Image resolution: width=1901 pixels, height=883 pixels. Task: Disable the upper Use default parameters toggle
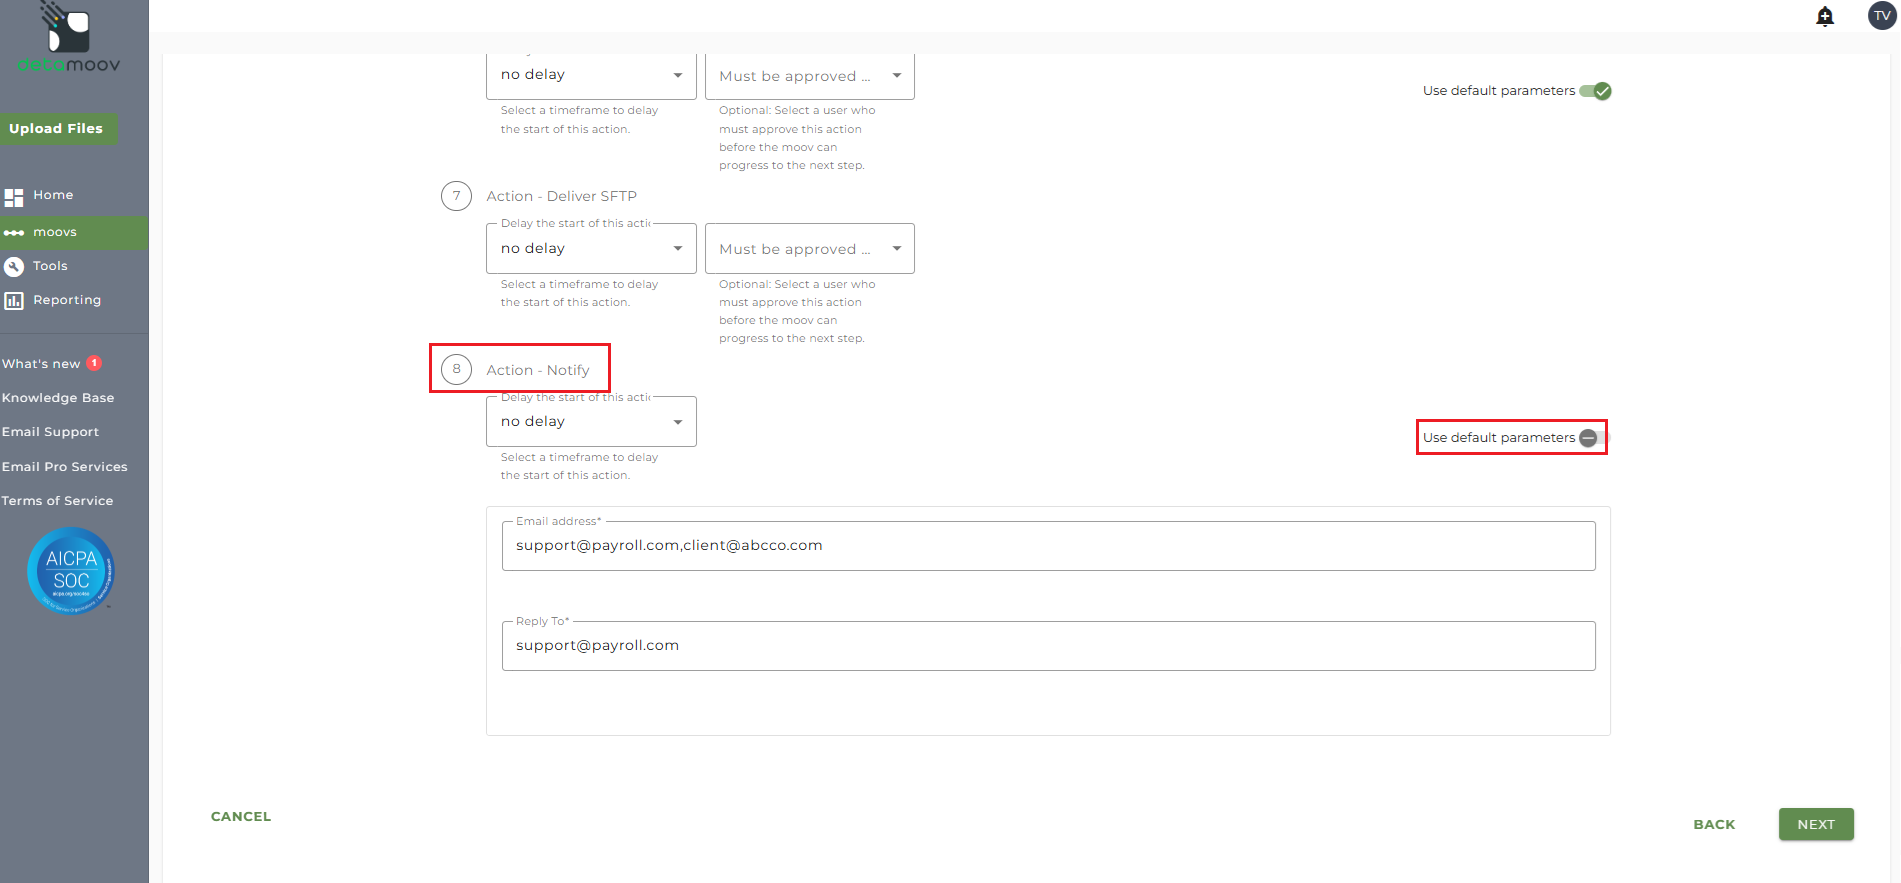[1595, 91]
